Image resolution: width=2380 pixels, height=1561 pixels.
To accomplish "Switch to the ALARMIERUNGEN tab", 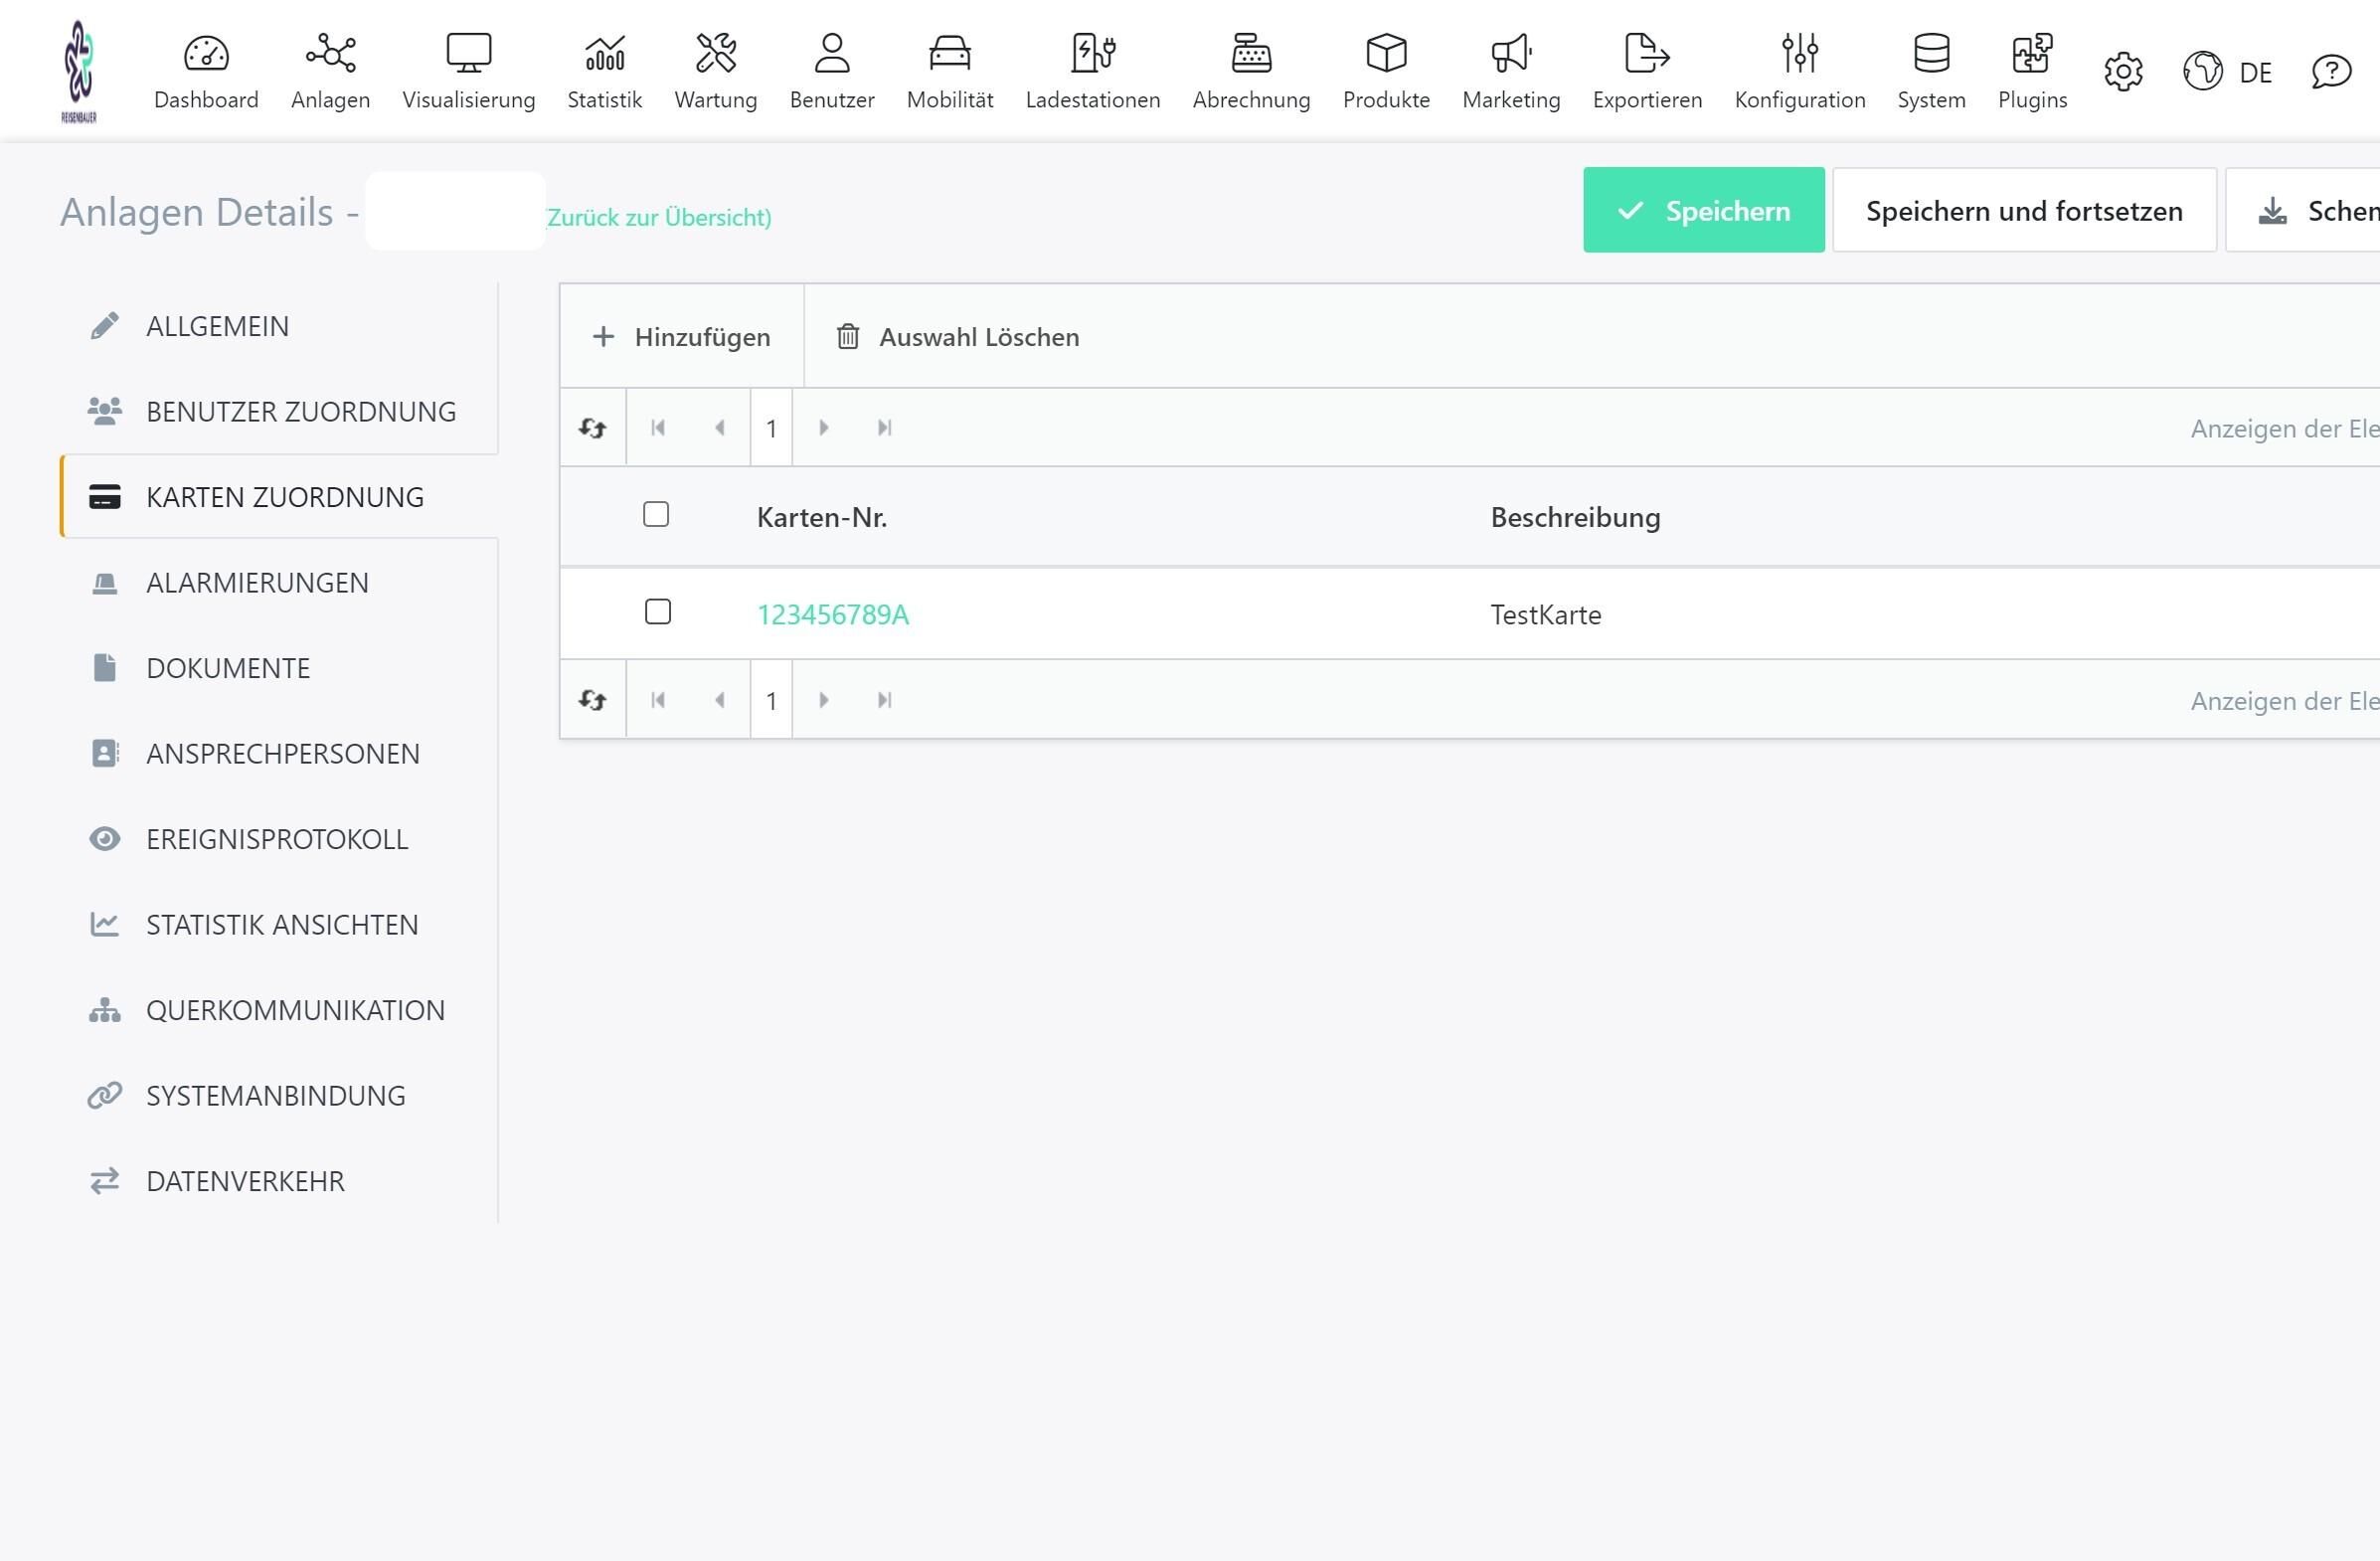I will click(x=257, y=583).
